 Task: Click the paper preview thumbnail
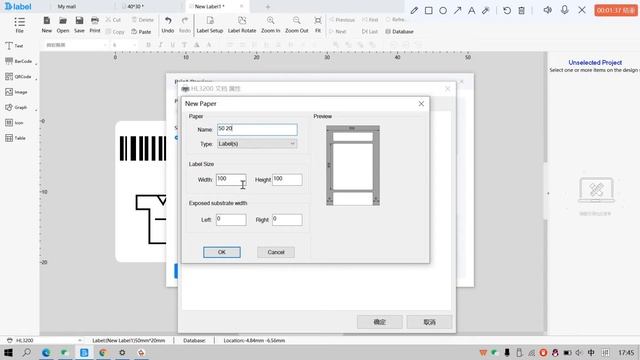[x=353, y=165]
